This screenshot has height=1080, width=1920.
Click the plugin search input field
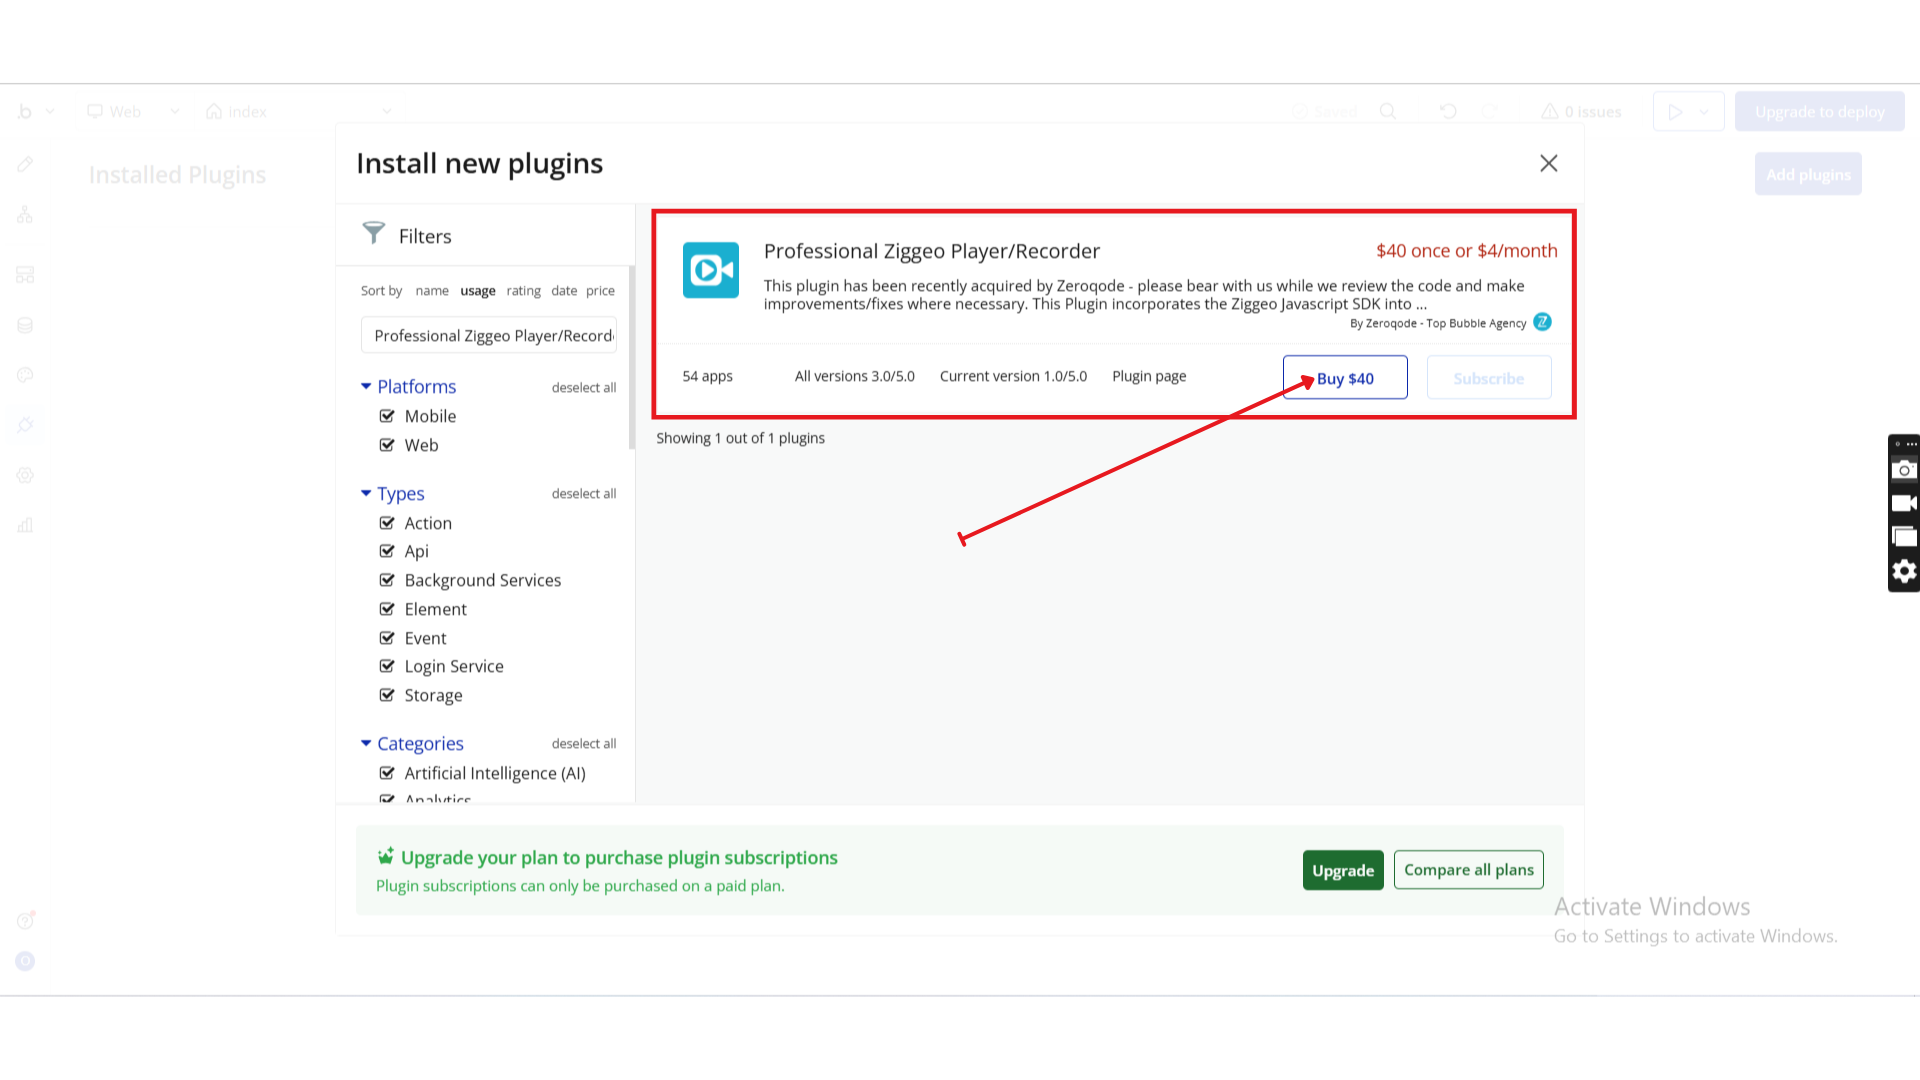(x=489, y=336)
